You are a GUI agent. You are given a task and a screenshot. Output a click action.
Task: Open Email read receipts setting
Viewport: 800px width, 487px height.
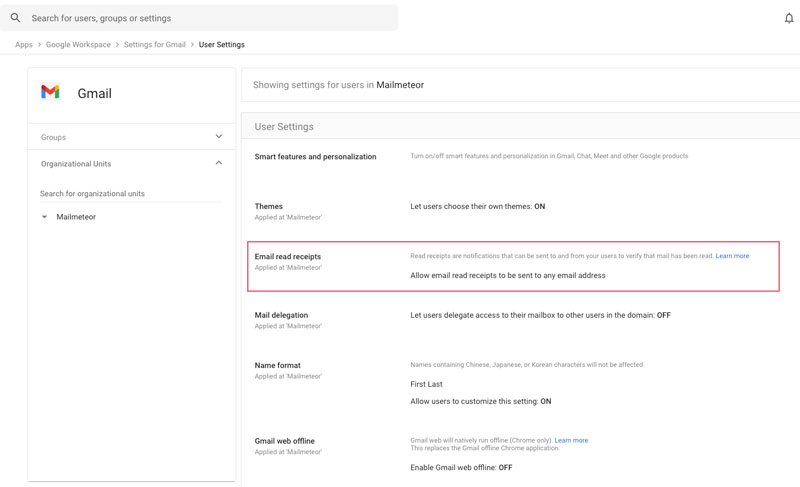(x=288, y=257)
